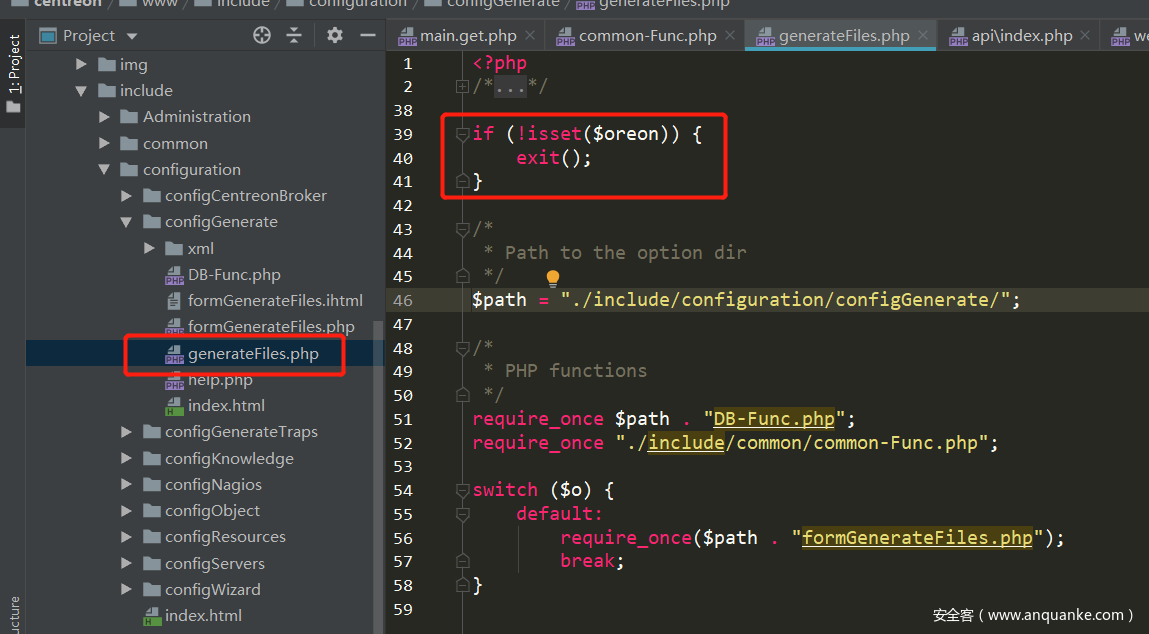Click the formGenerateFiles.php link on line 56
1149x634 pixels.
click(917, 538)
